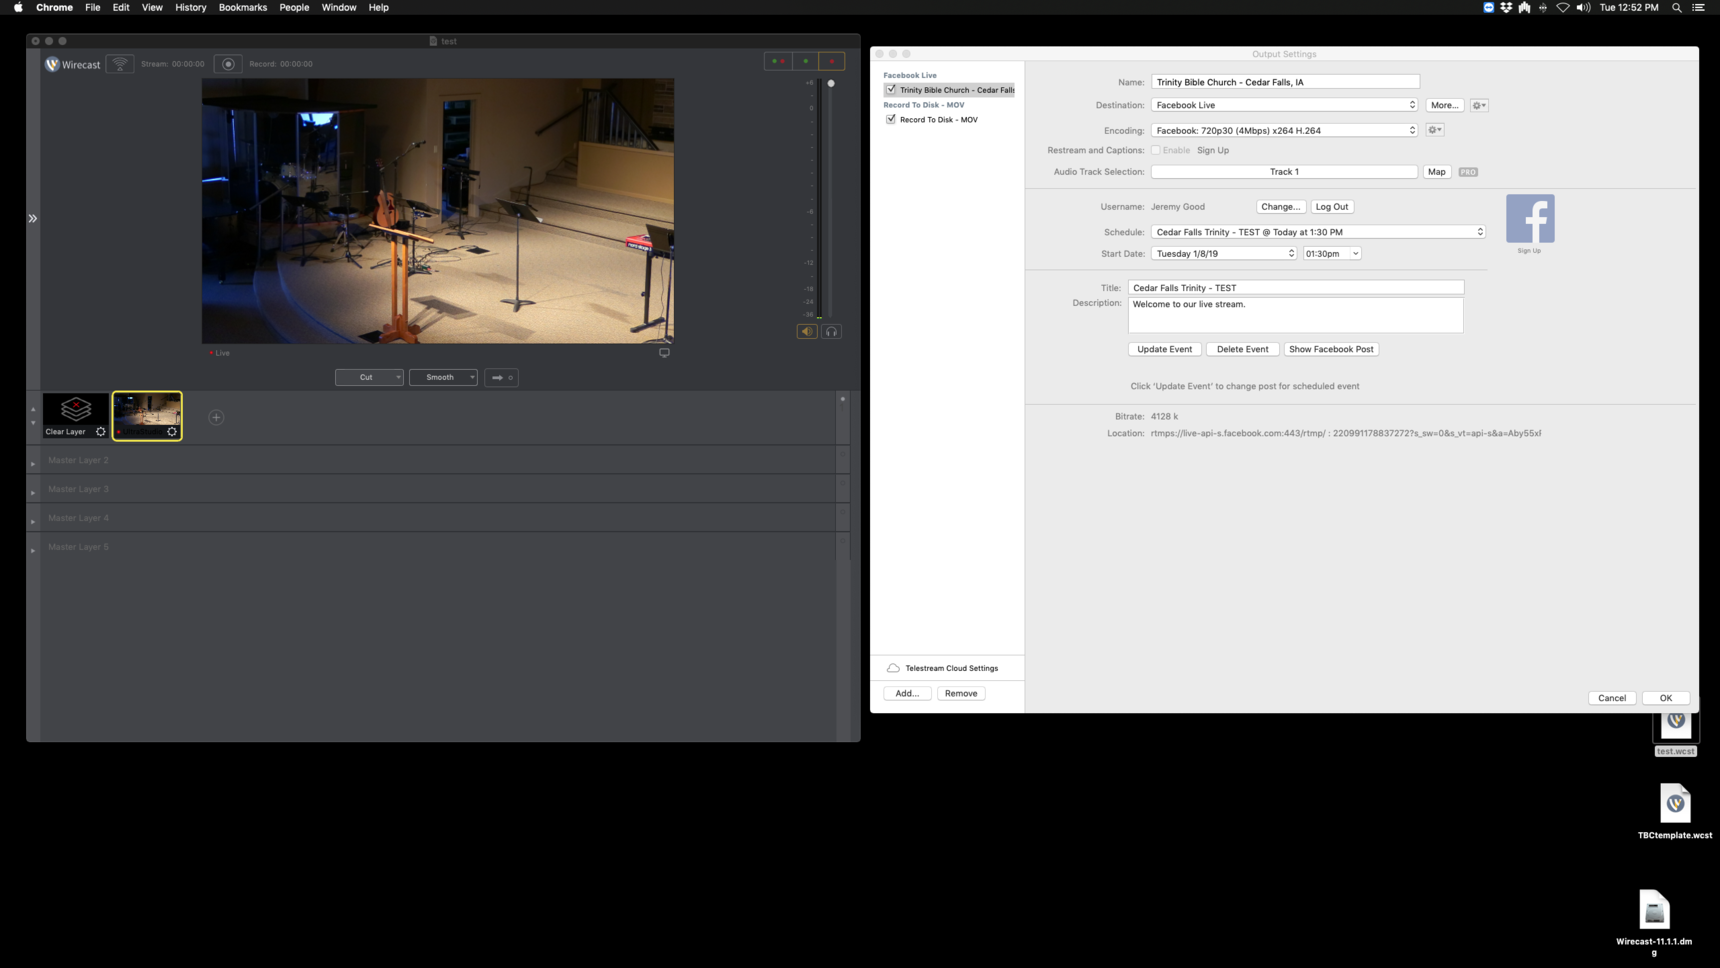
Task: Click the Show Facebook Post button
Action: coord(1331,349)
